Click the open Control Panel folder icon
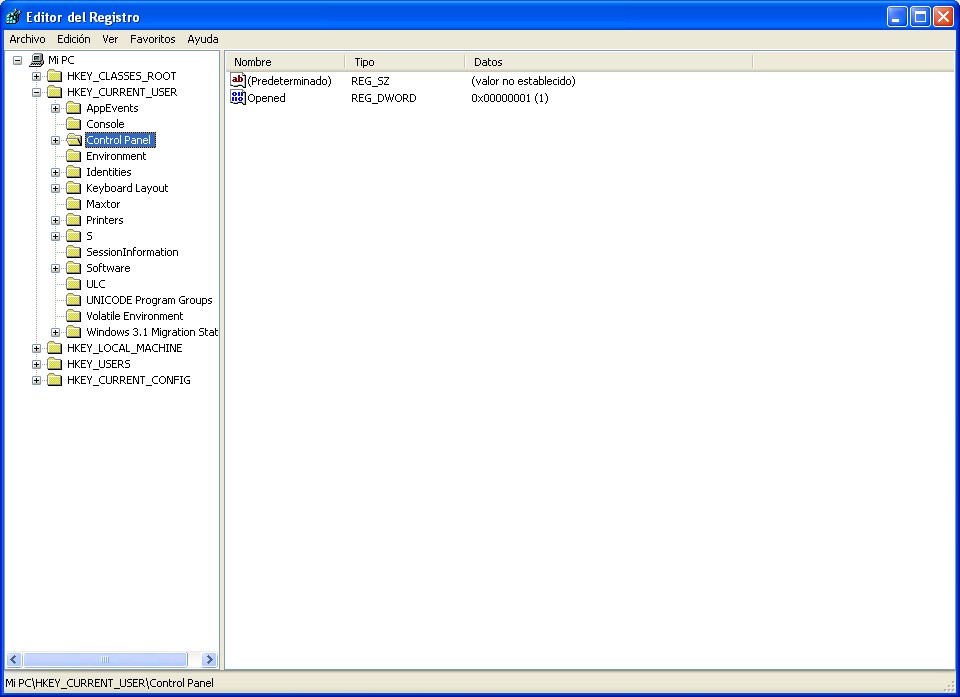This screenshot has width=960, height=697. tap(74, 140)
